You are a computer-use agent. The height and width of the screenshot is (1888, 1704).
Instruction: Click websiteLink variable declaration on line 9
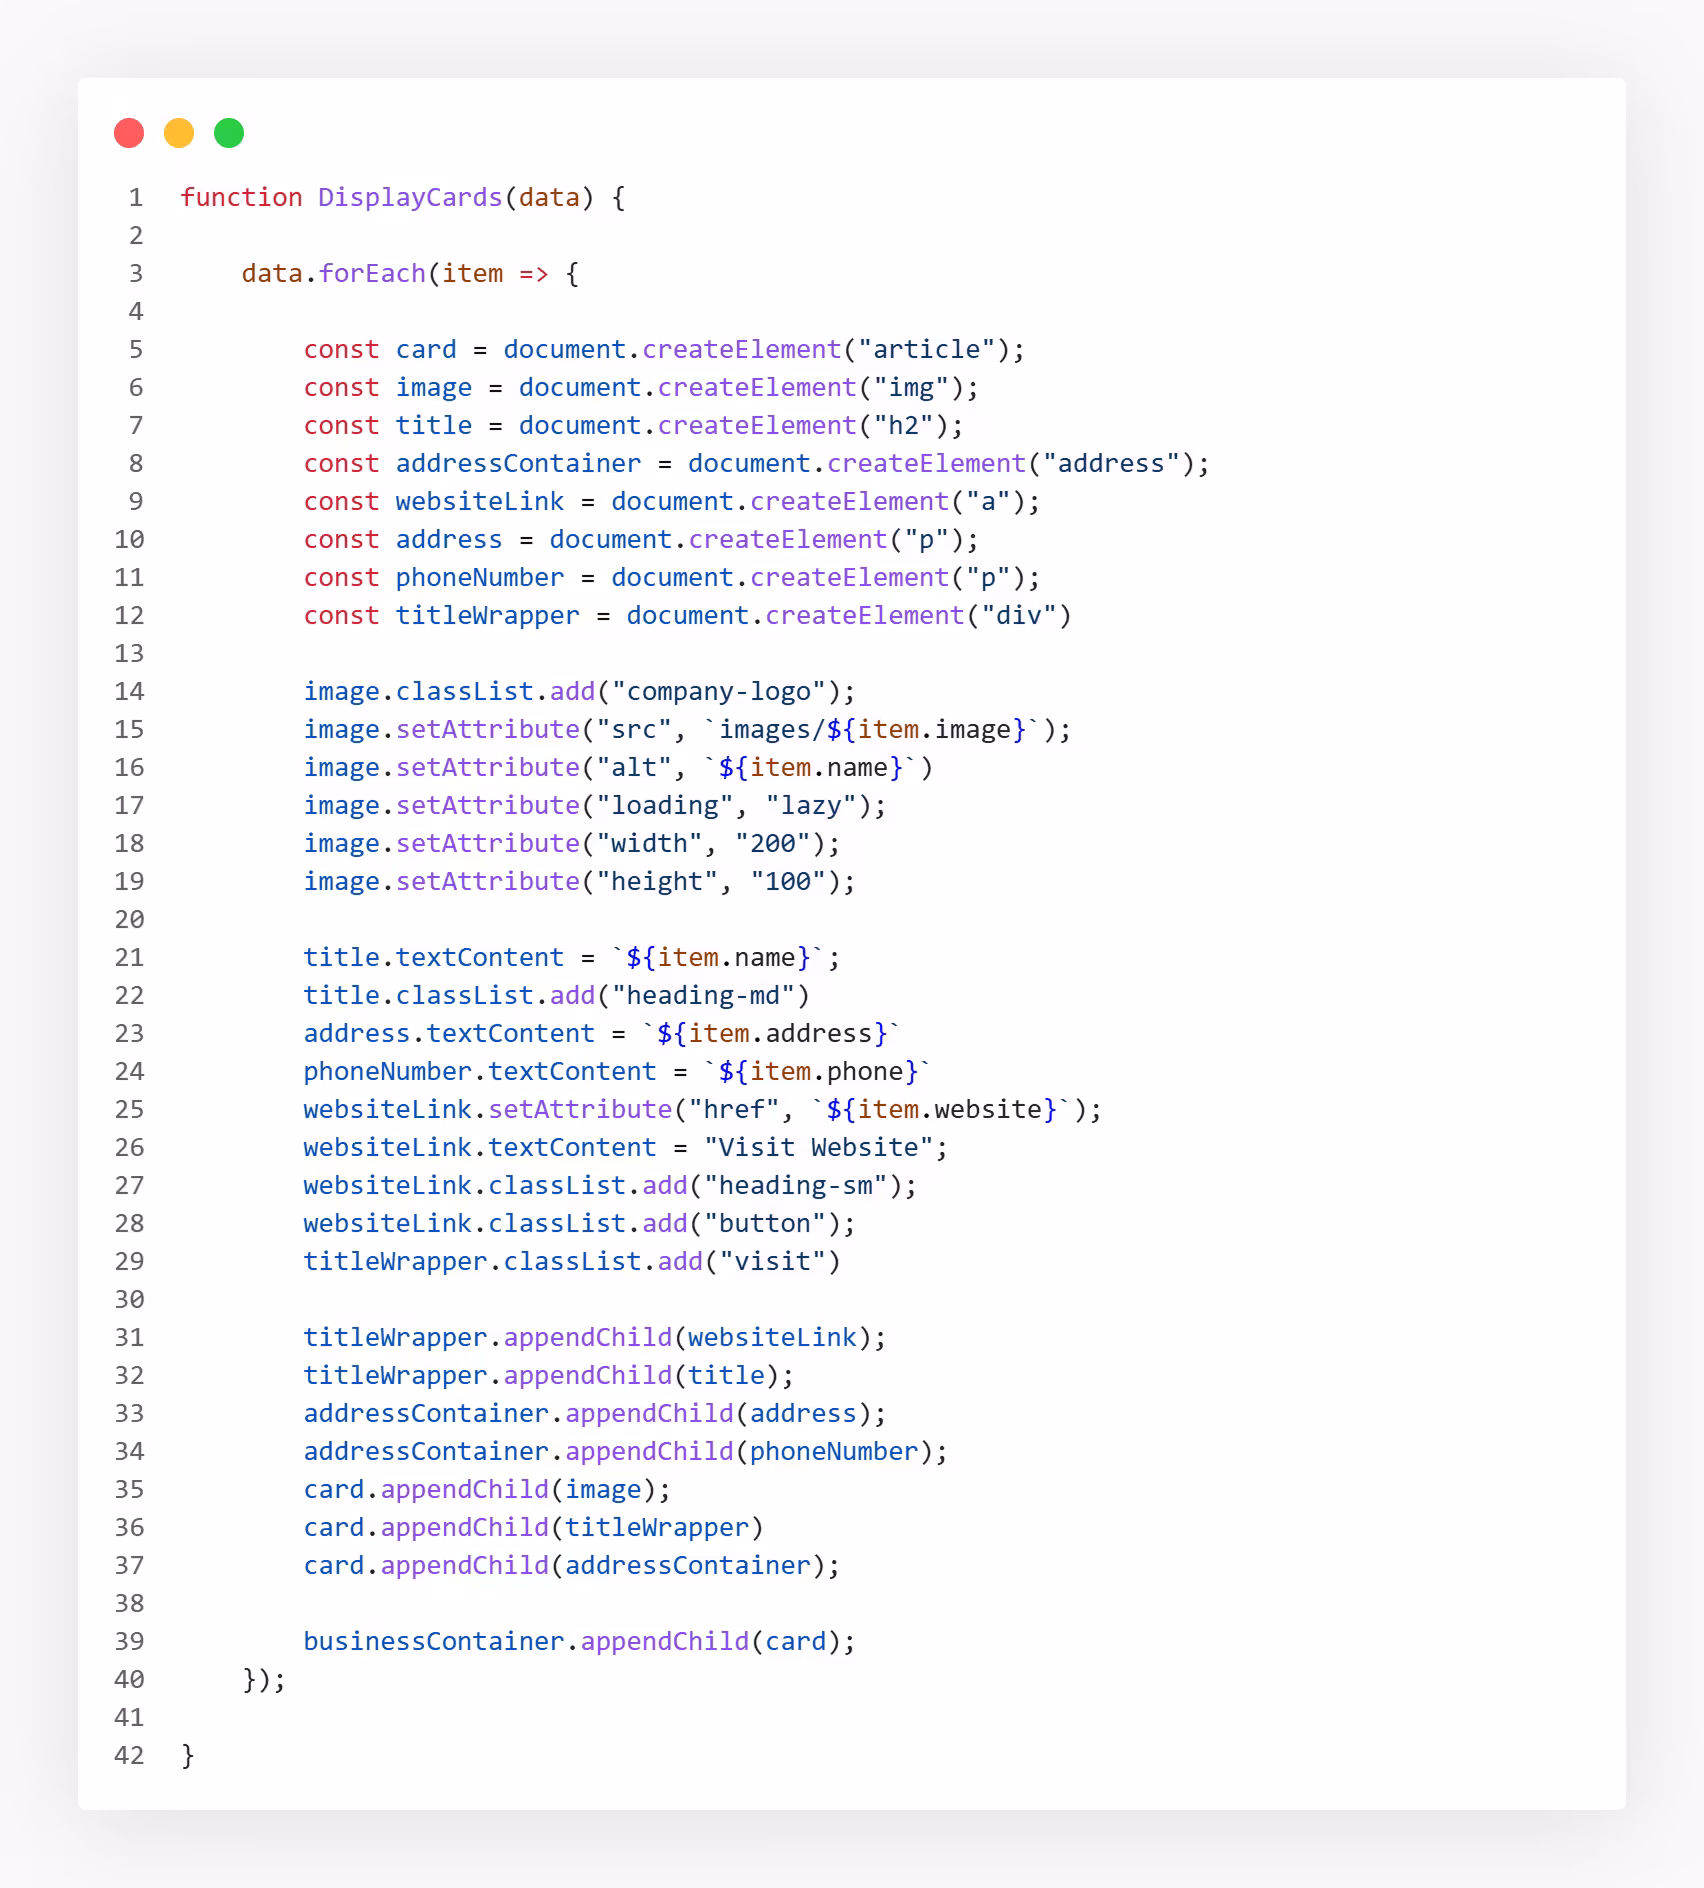click(x=479, y=501)
